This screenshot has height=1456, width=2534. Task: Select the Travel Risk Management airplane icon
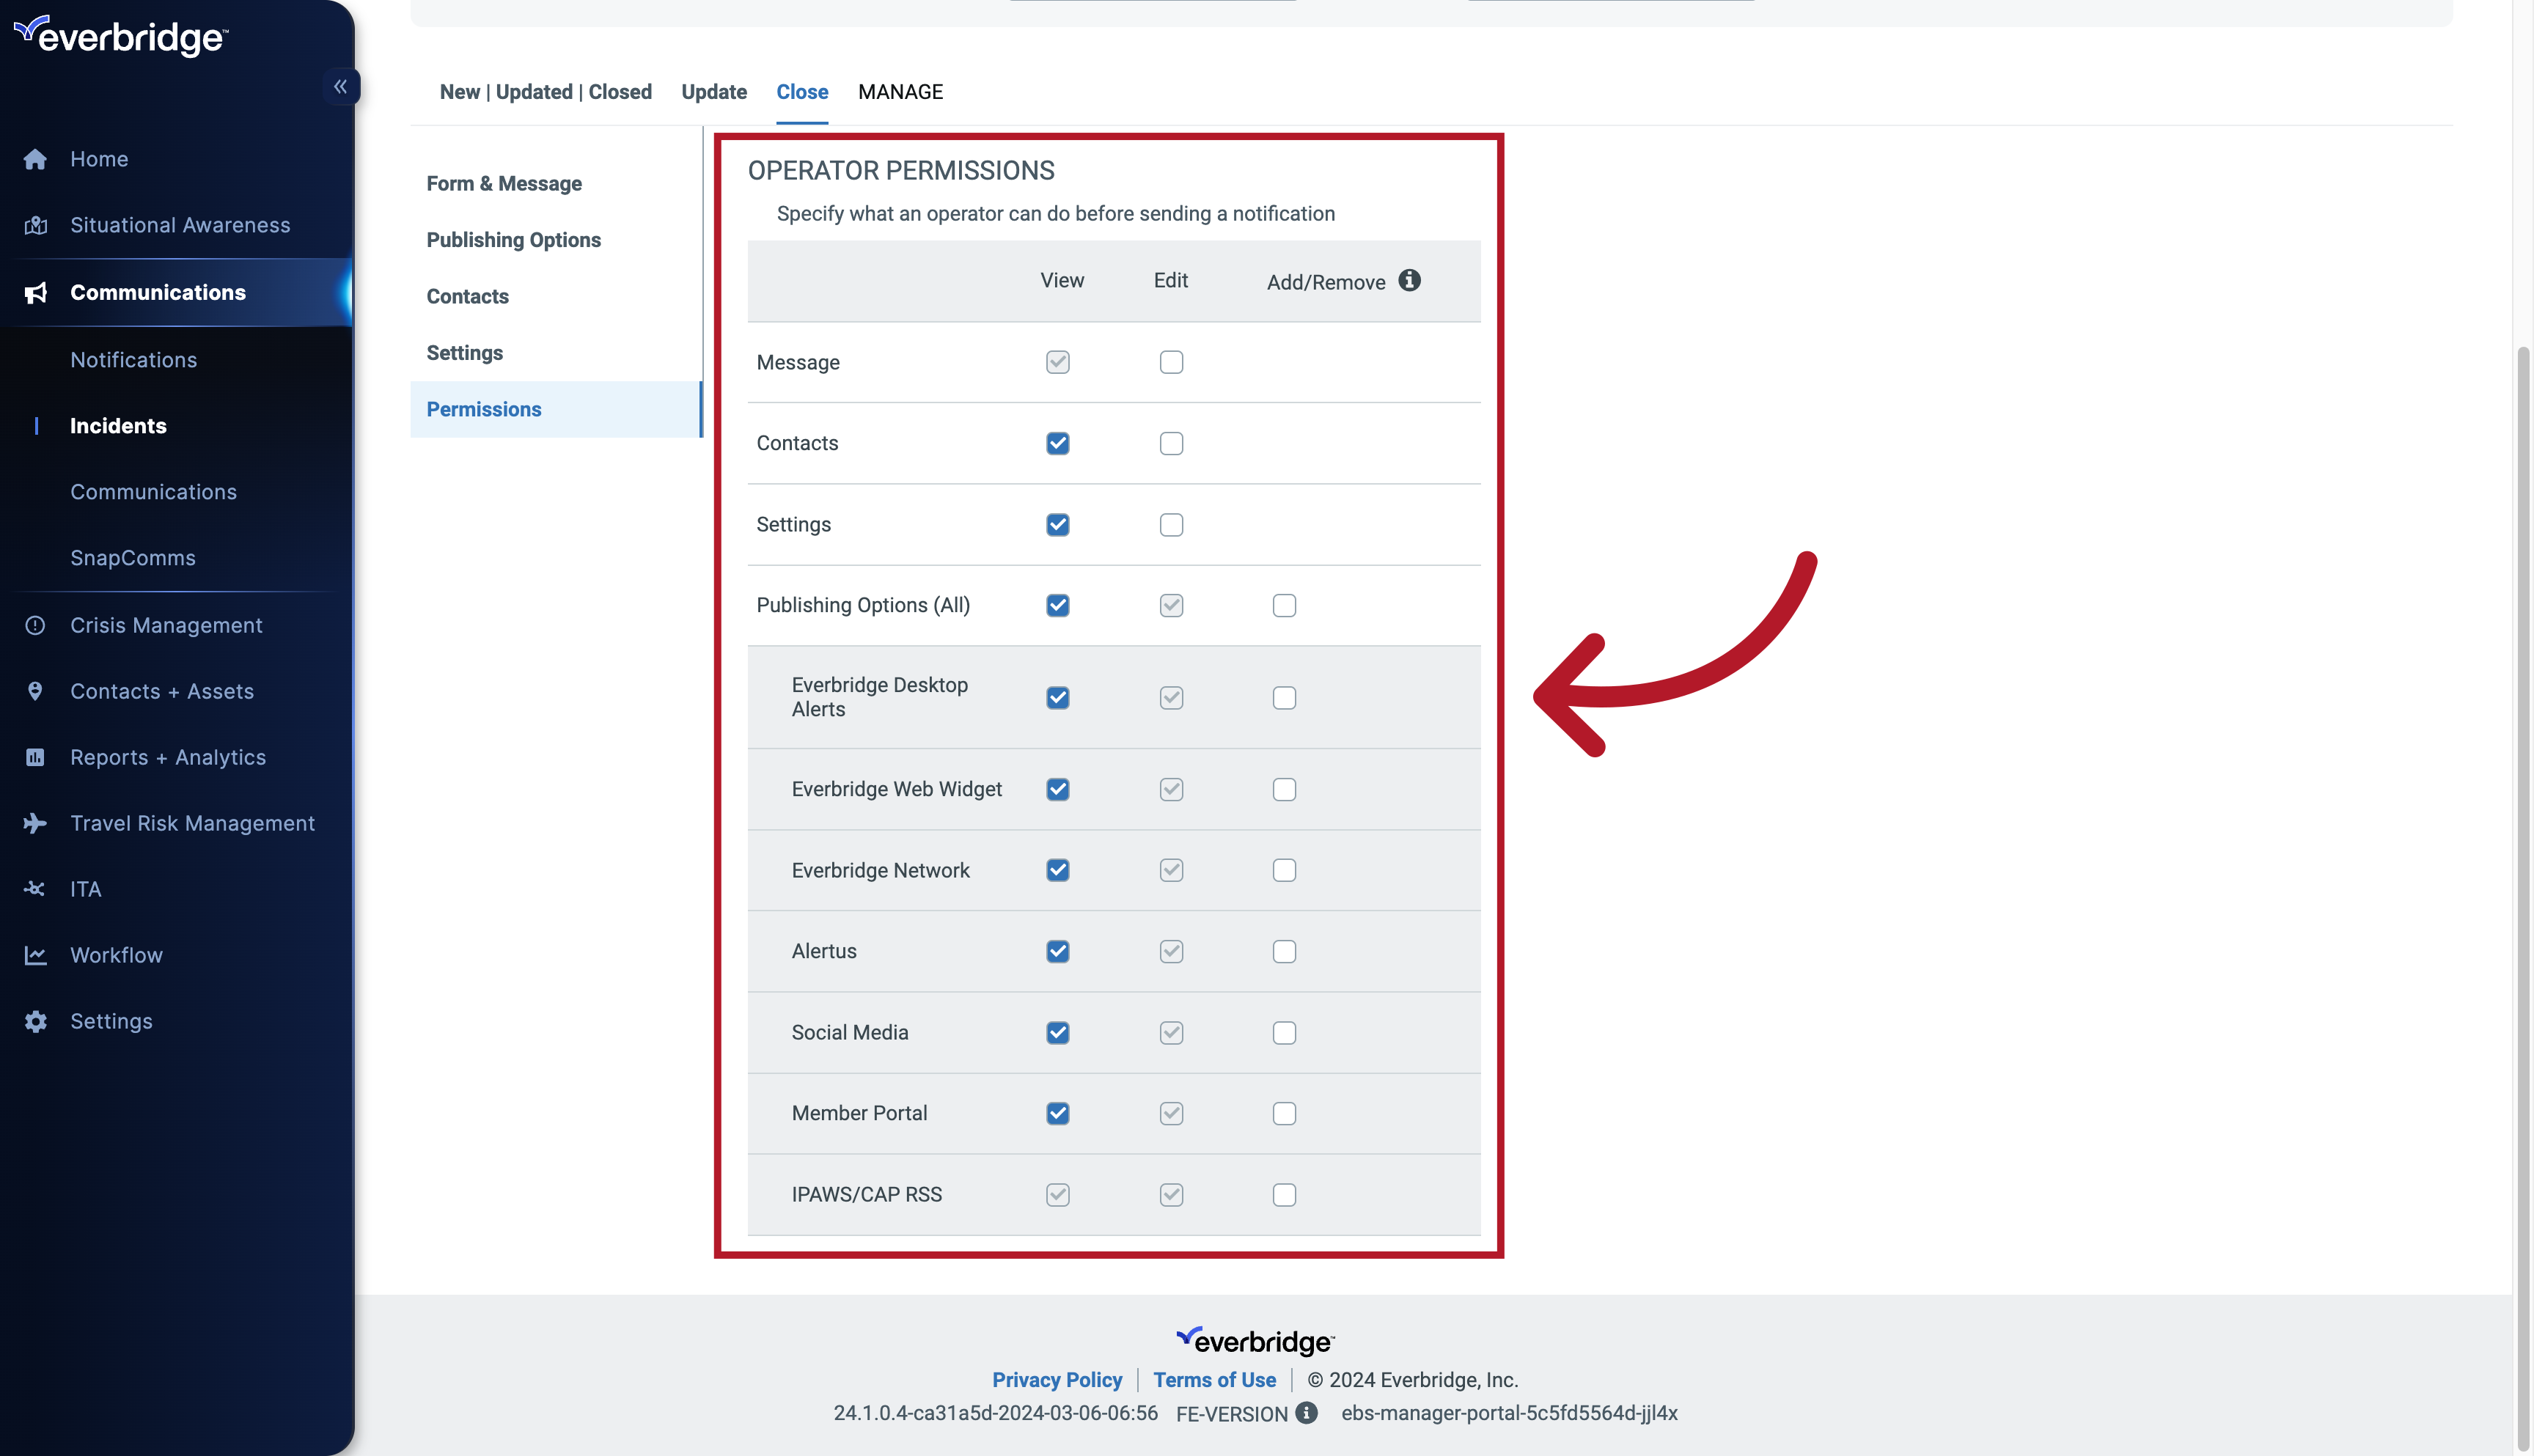click(x=35, y=822)
